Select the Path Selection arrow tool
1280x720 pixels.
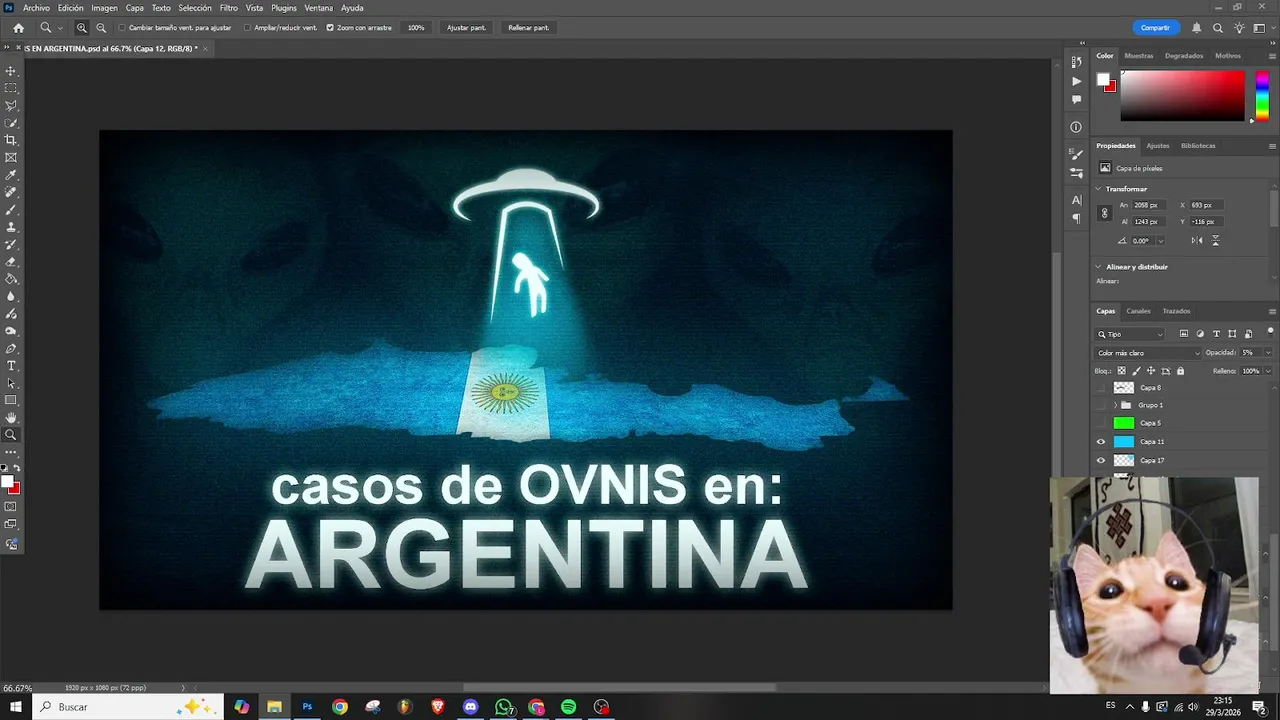pos(11,383)
